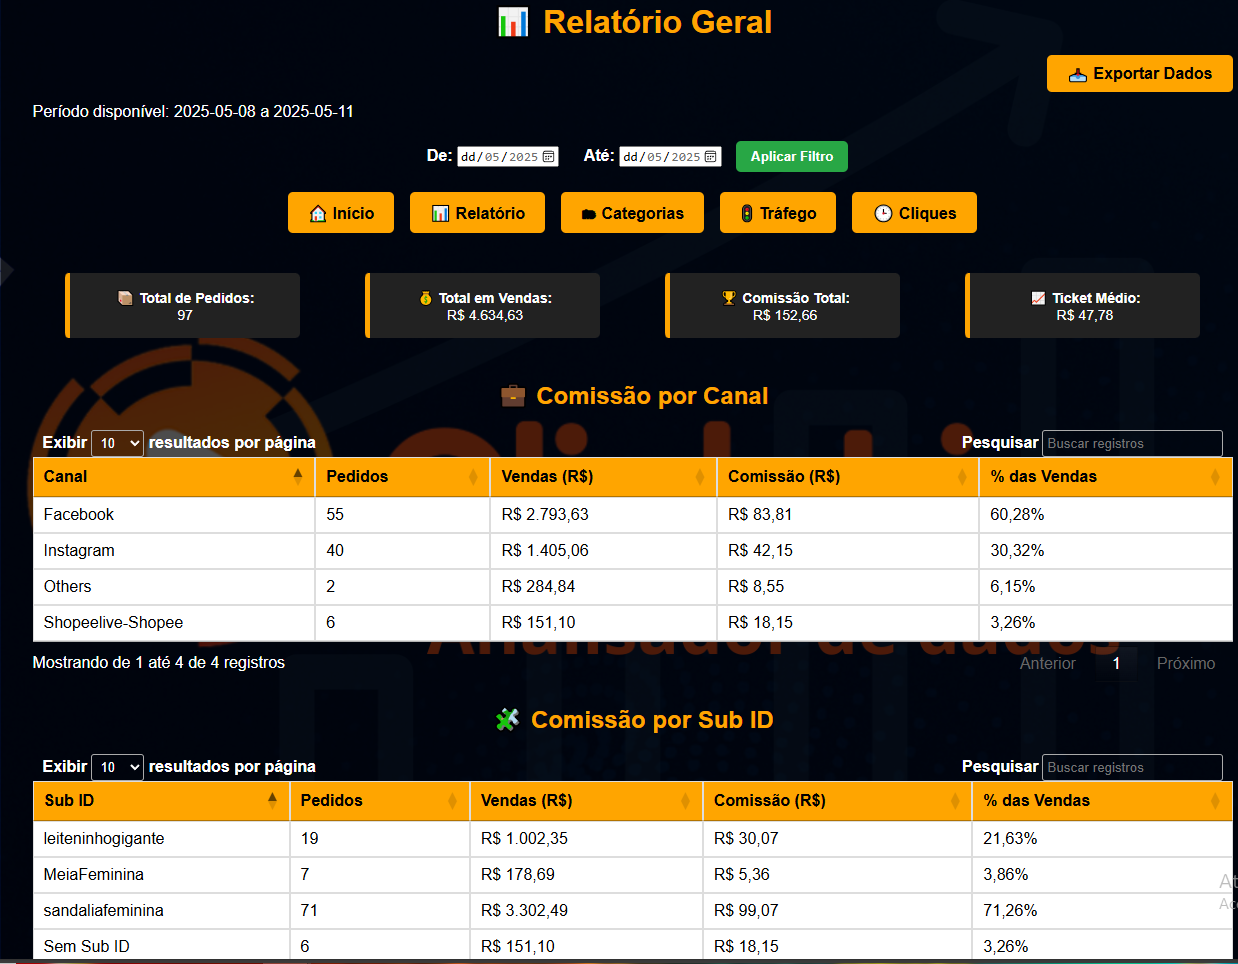Click Próximo in channel table pagination

1185,664
